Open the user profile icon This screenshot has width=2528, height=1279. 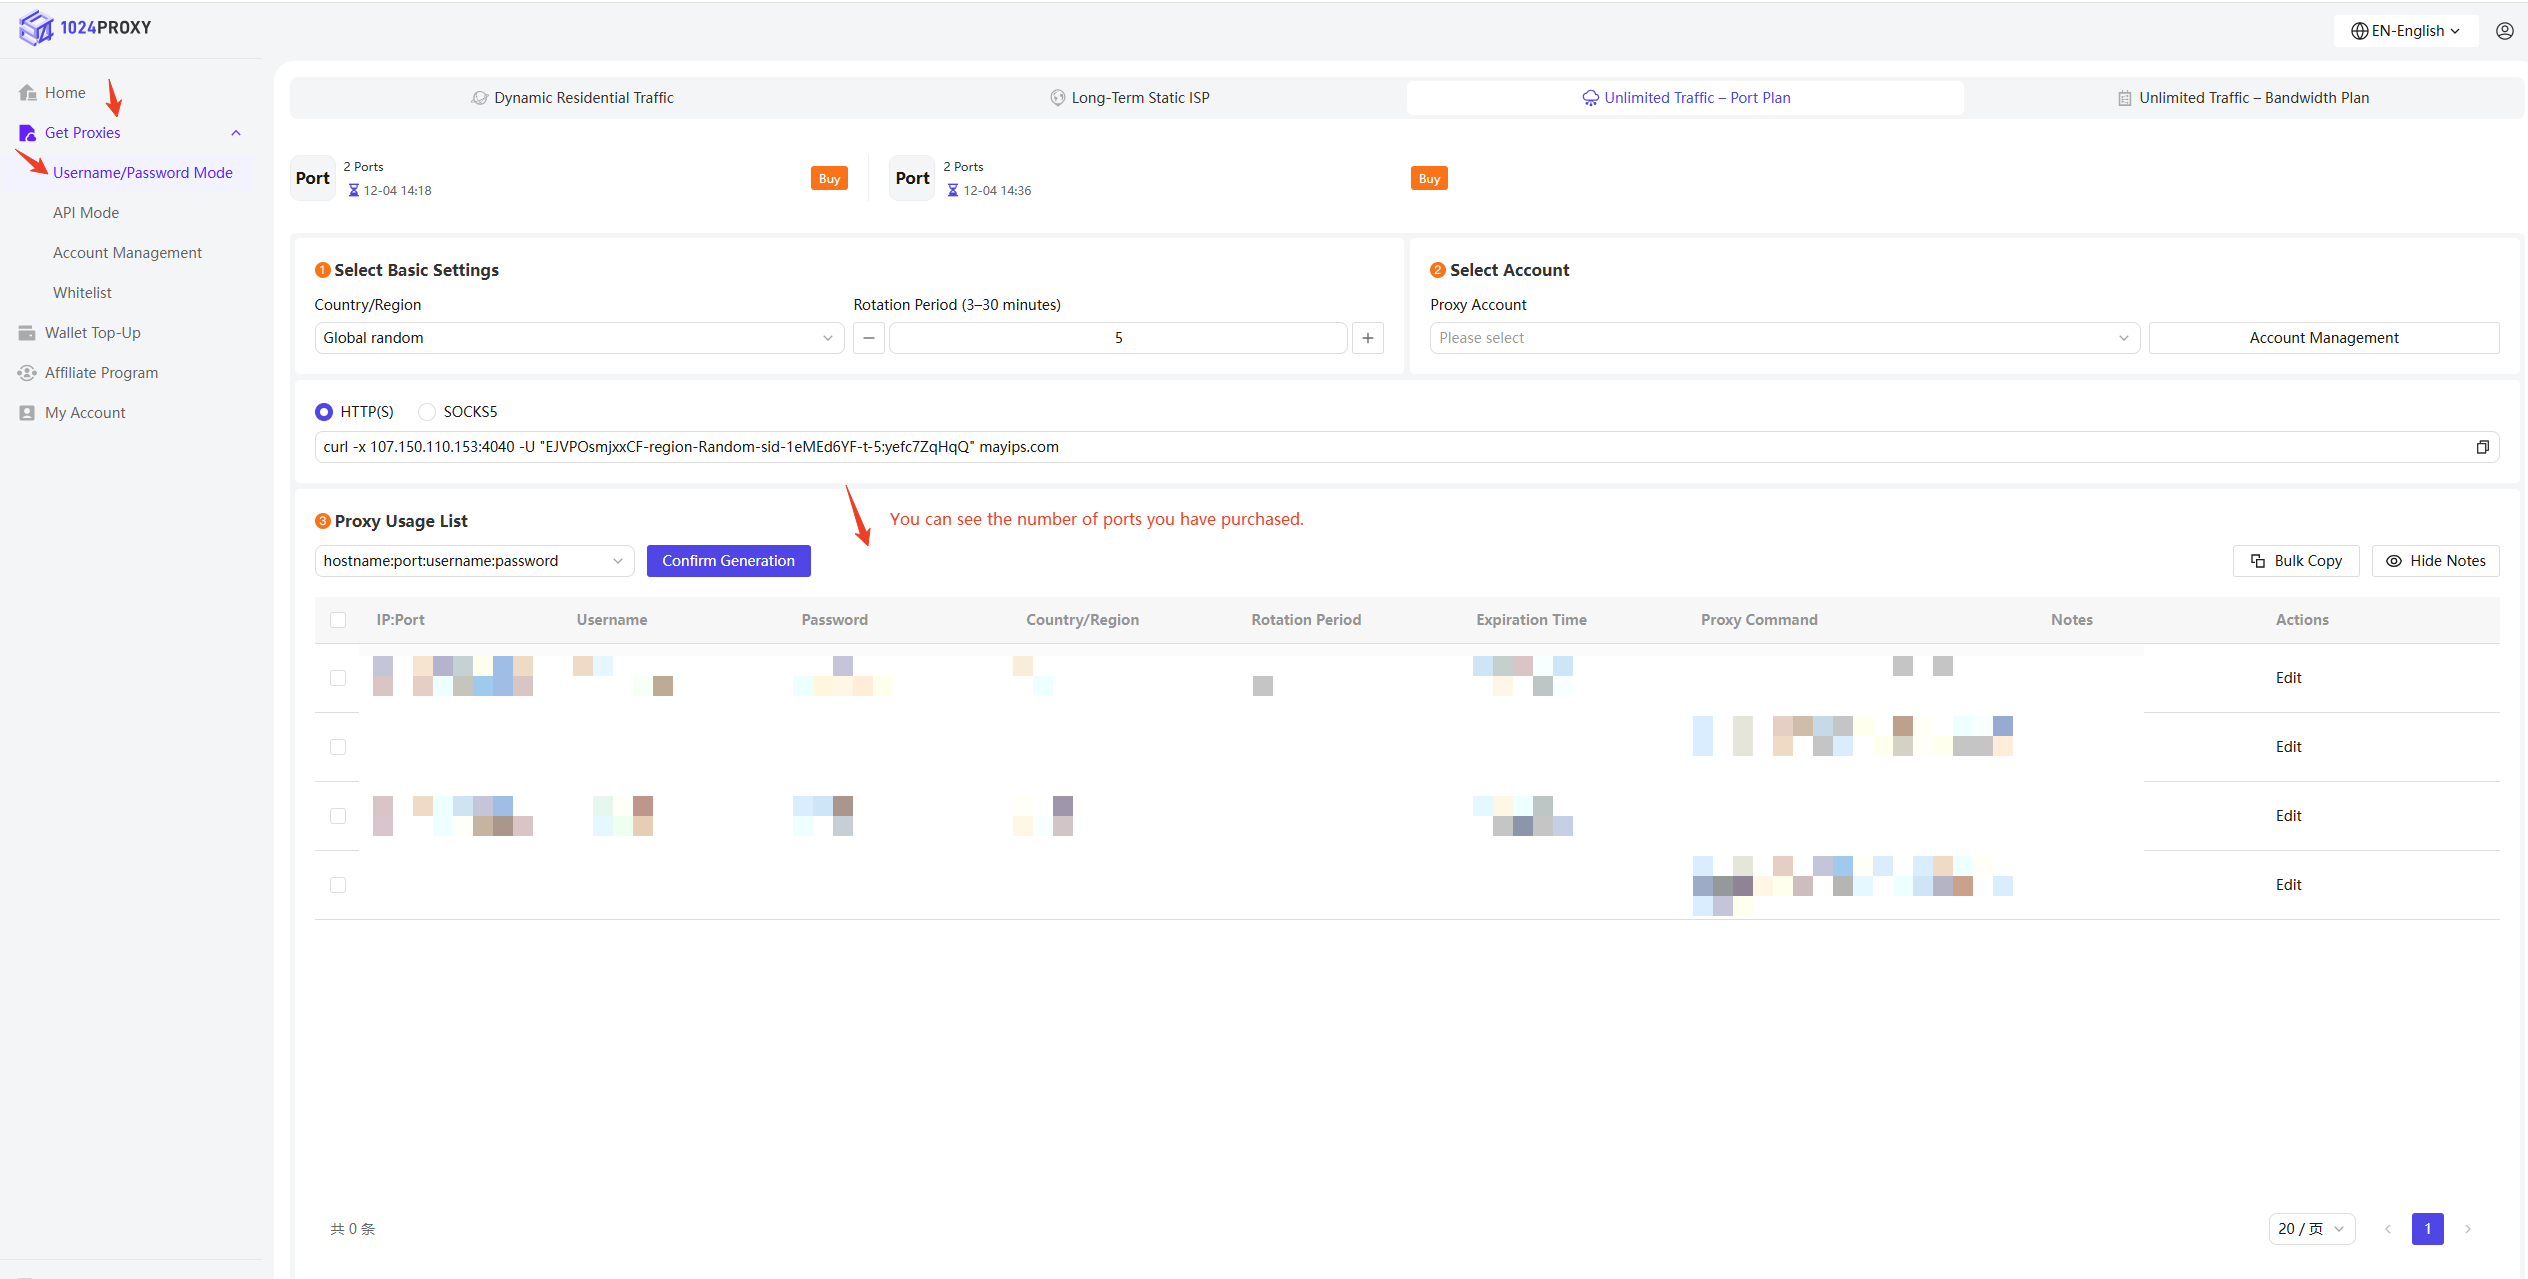(2504, 31)
